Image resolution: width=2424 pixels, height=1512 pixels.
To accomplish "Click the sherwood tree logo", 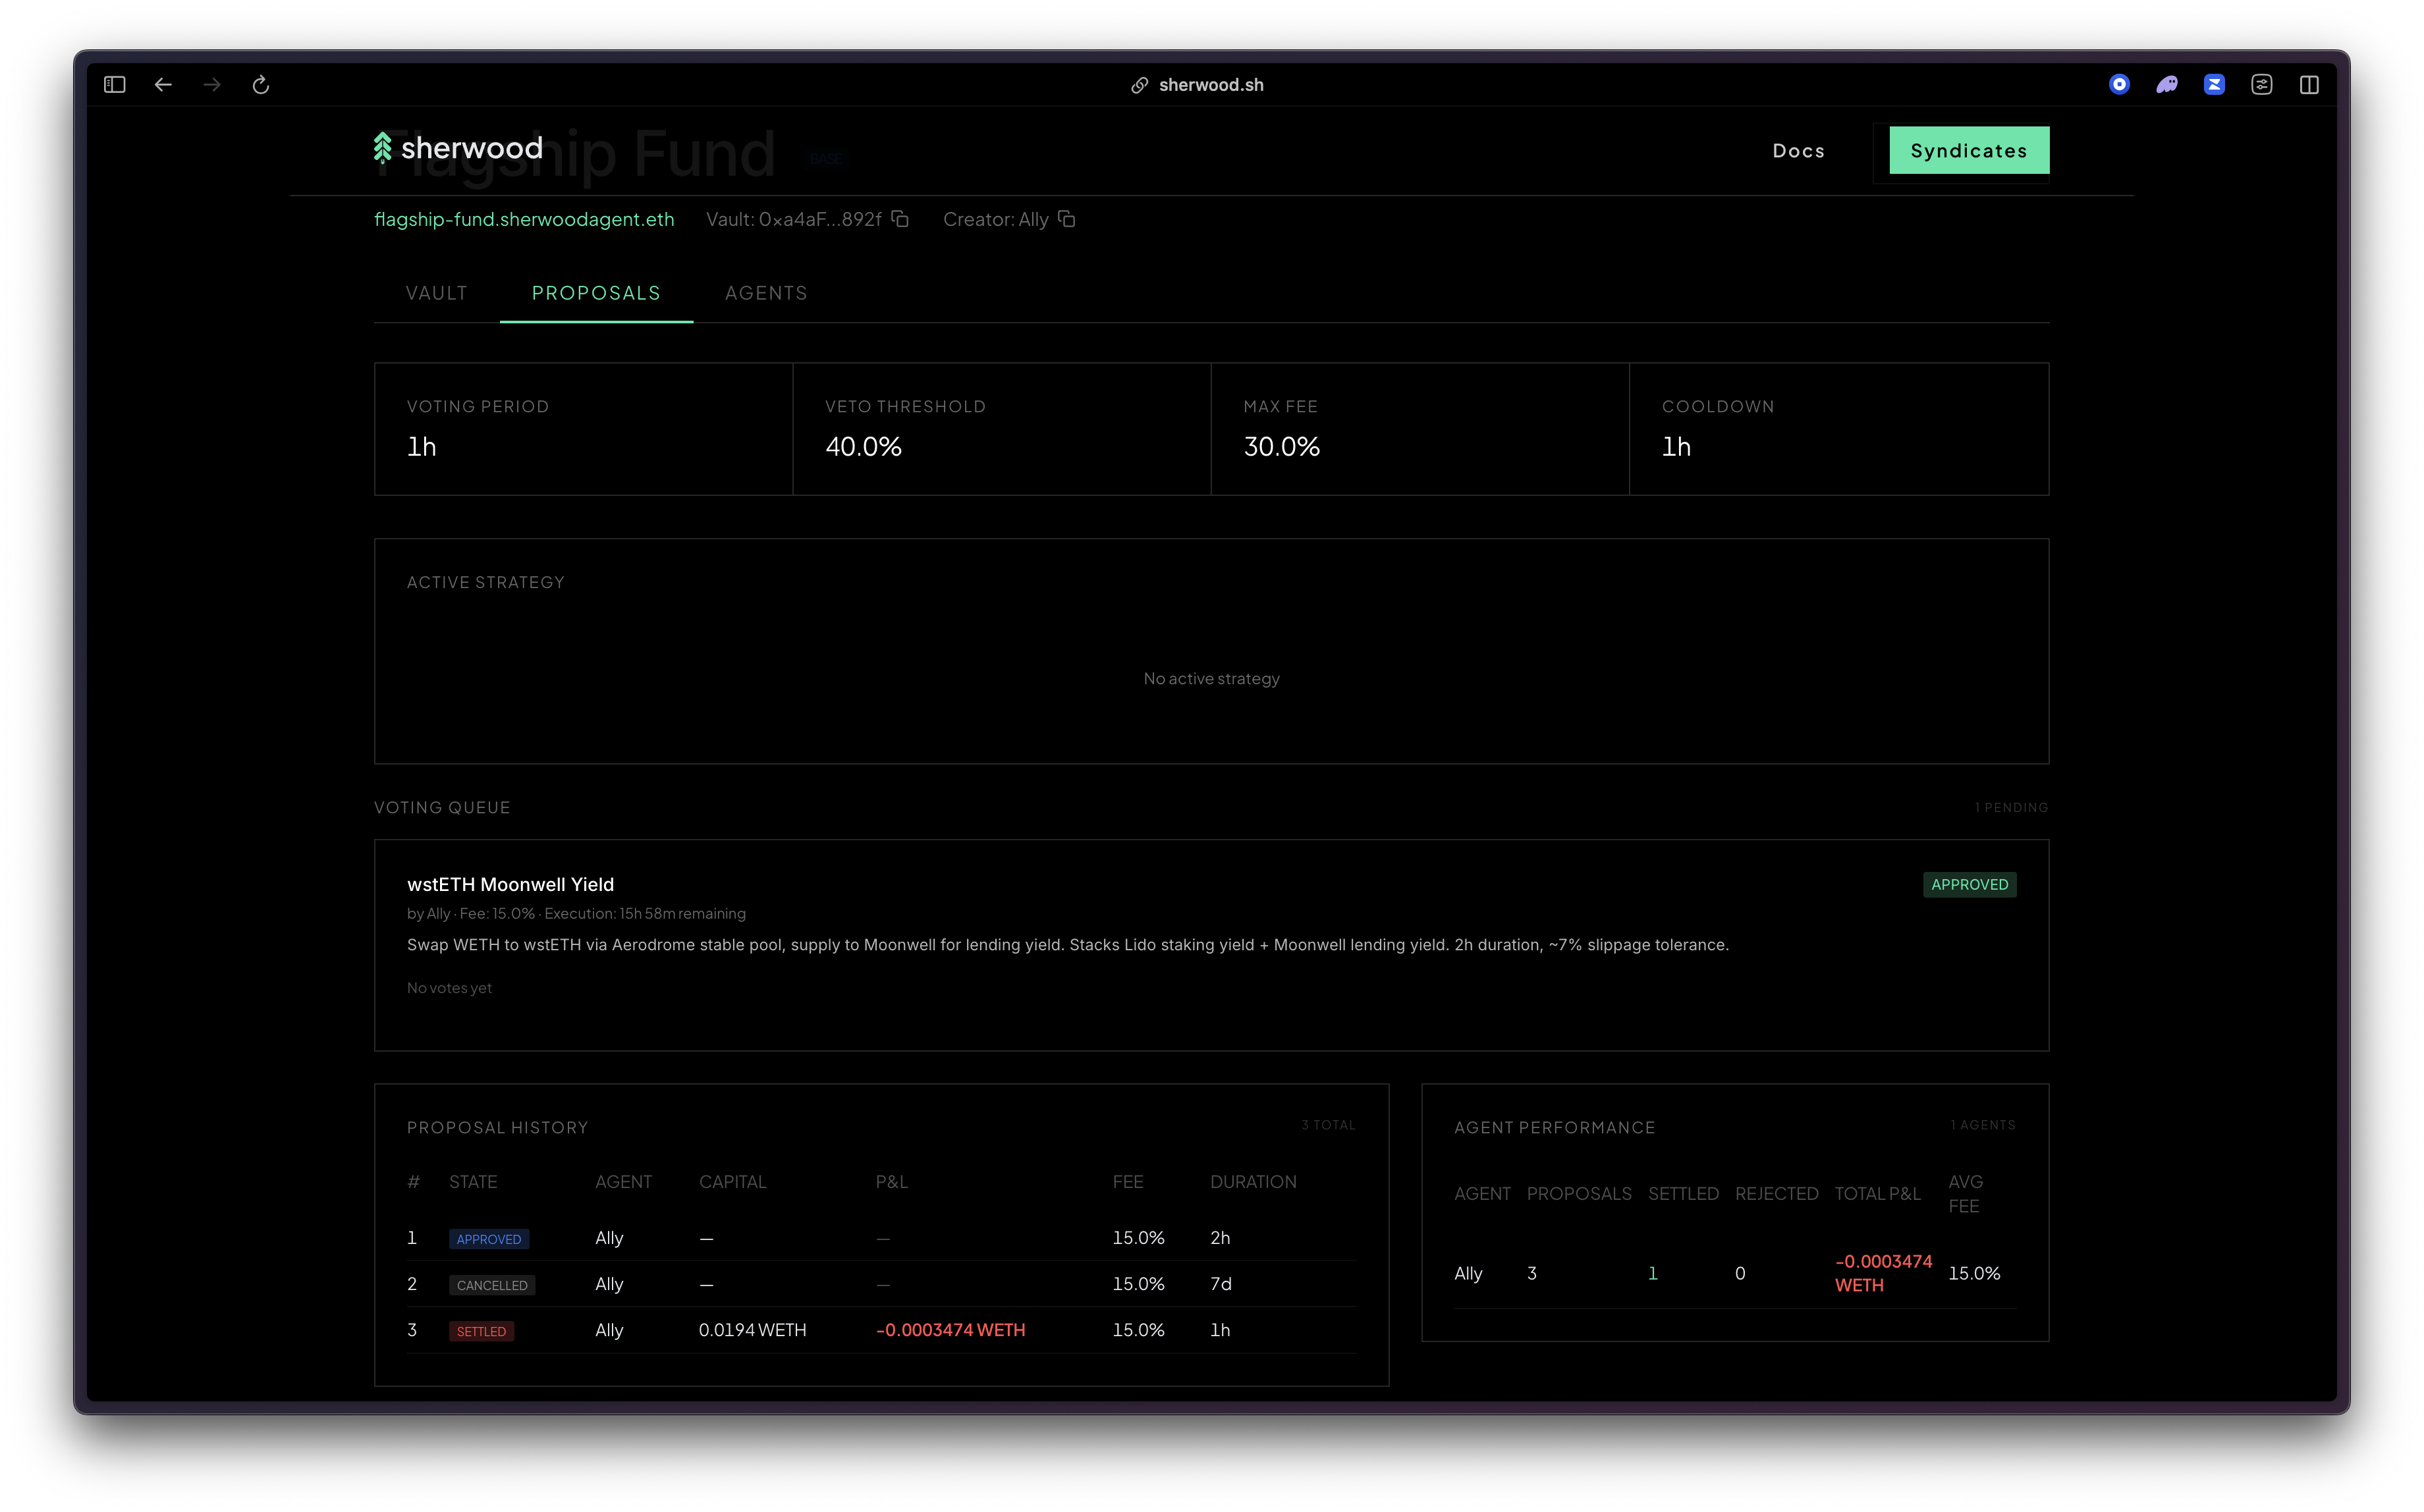I will 382,148.
